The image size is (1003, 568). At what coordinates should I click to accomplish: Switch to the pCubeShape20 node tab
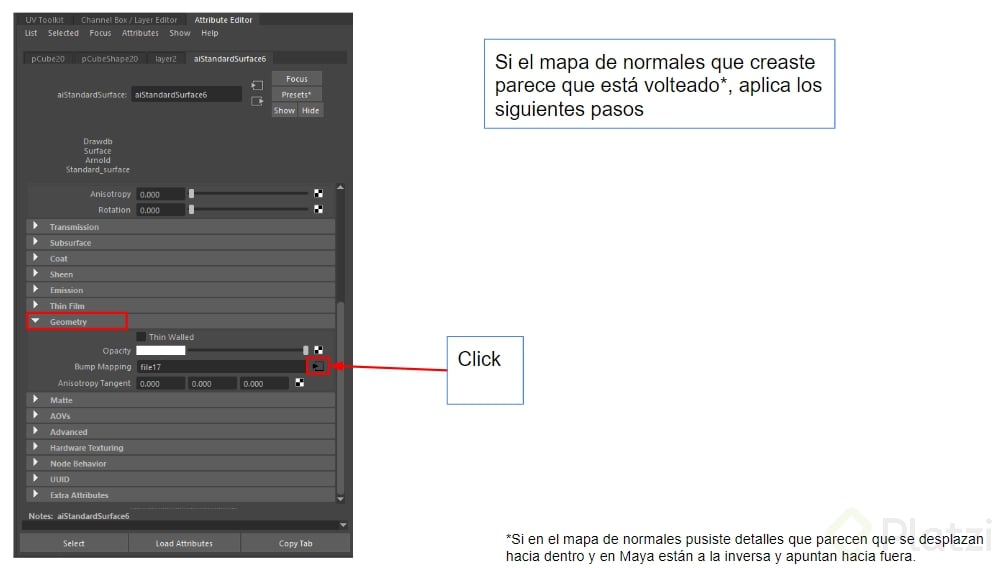(x=109, y=58)
